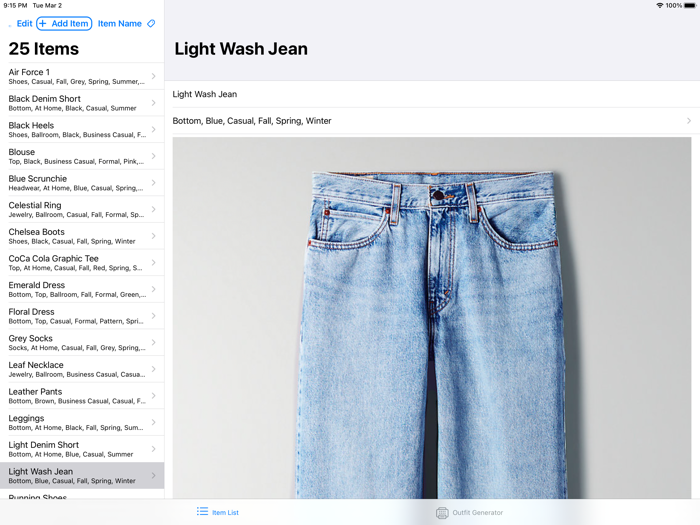Open Grey Socks row chevron
Image resolution: width=700 pixels, height=525 pixels.
[x=154, y=342]
